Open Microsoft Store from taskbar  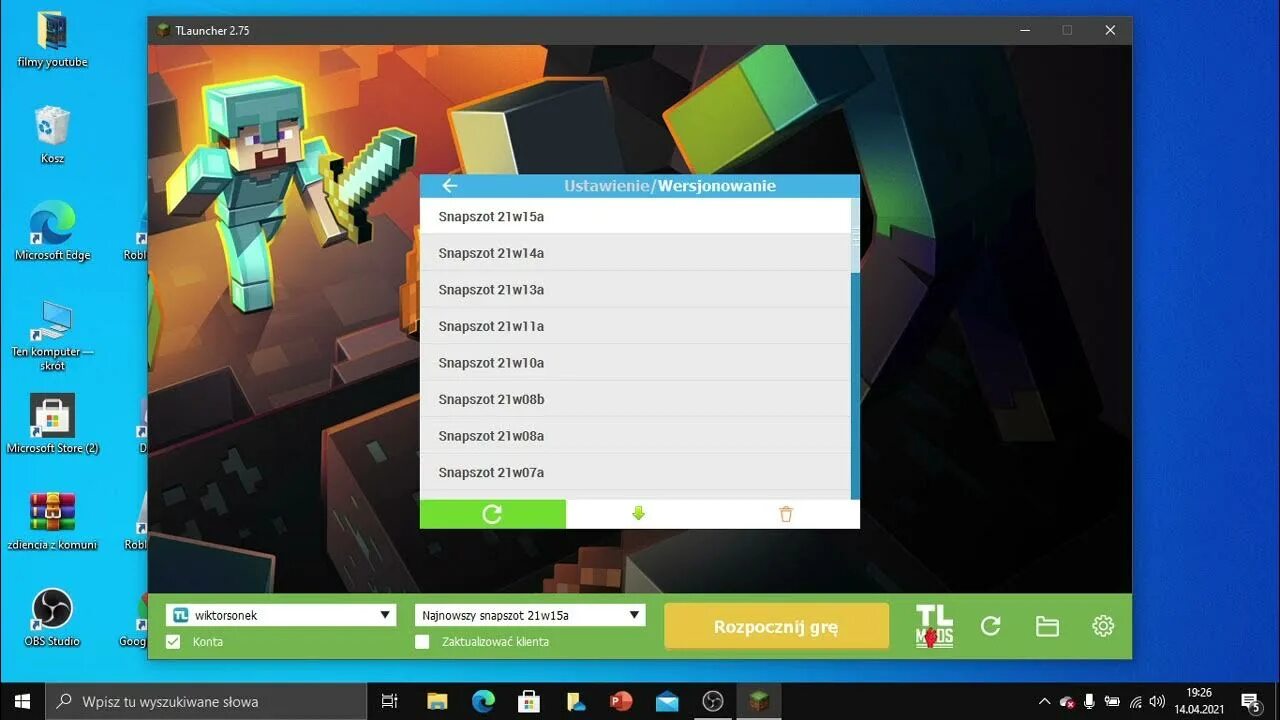point(529,701)
